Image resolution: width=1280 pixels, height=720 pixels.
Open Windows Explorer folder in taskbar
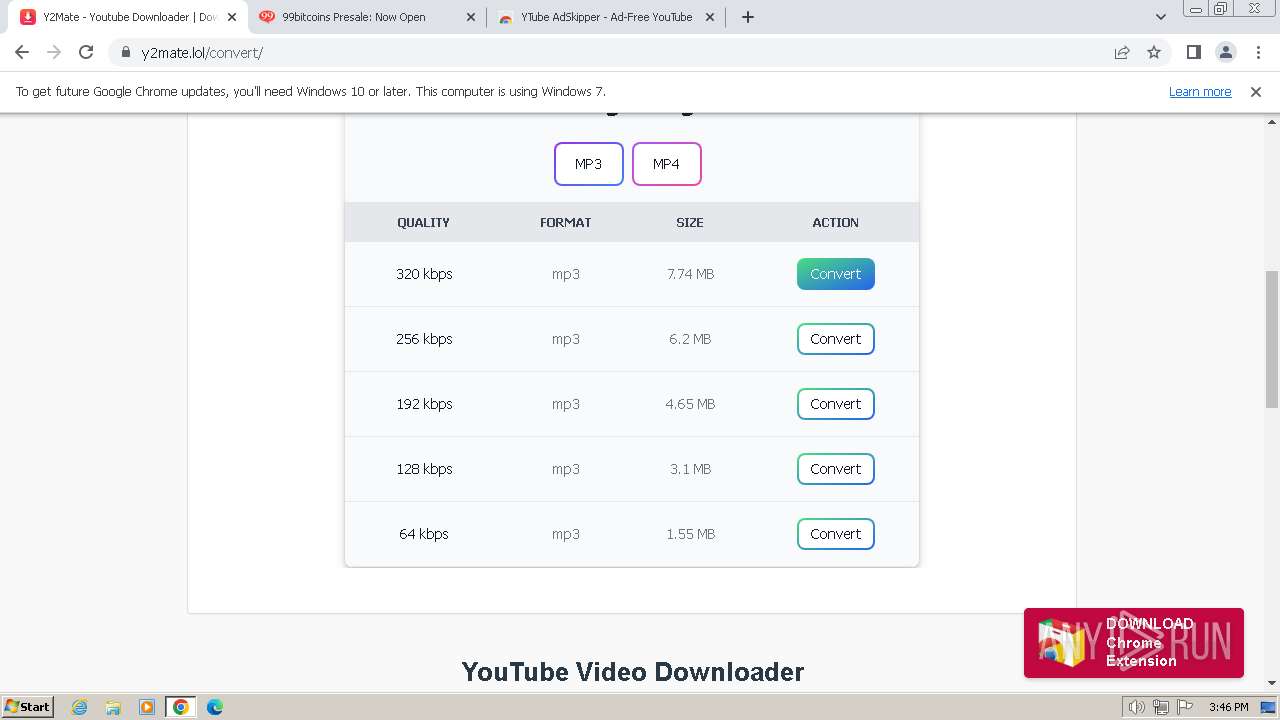(x=113, y=707)
